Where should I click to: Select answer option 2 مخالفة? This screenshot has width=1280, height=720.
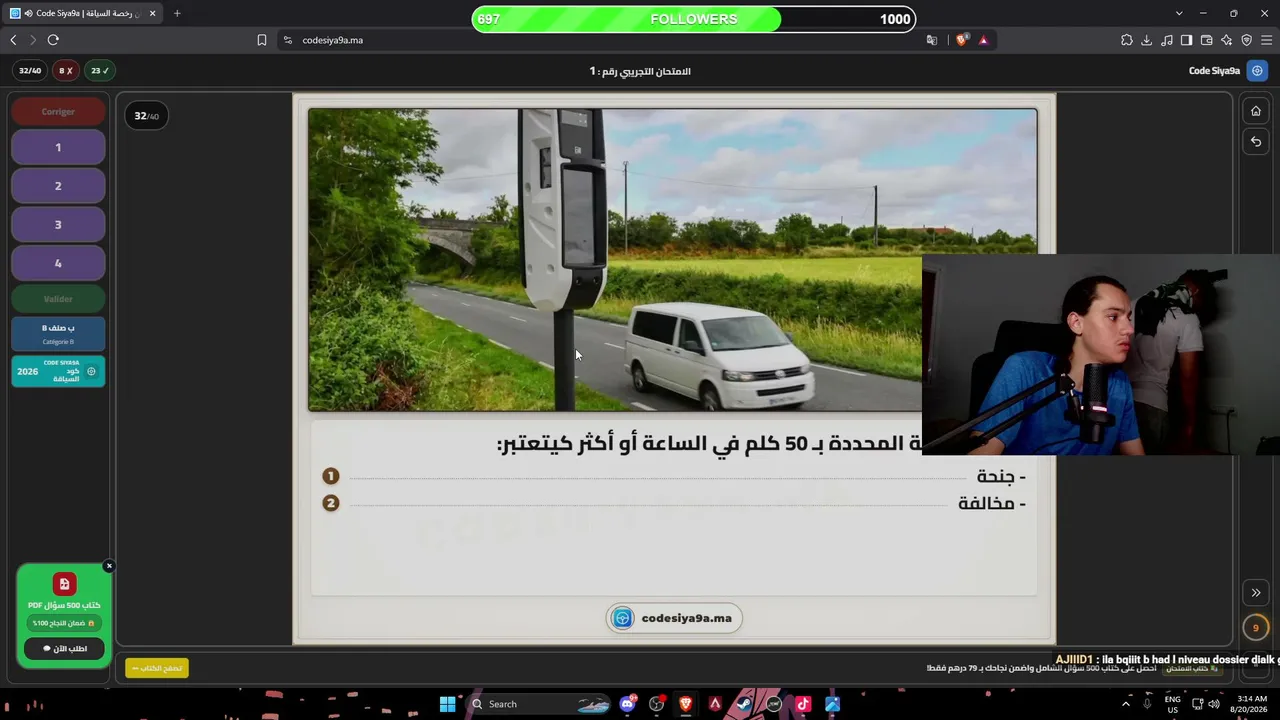[676, 504]
